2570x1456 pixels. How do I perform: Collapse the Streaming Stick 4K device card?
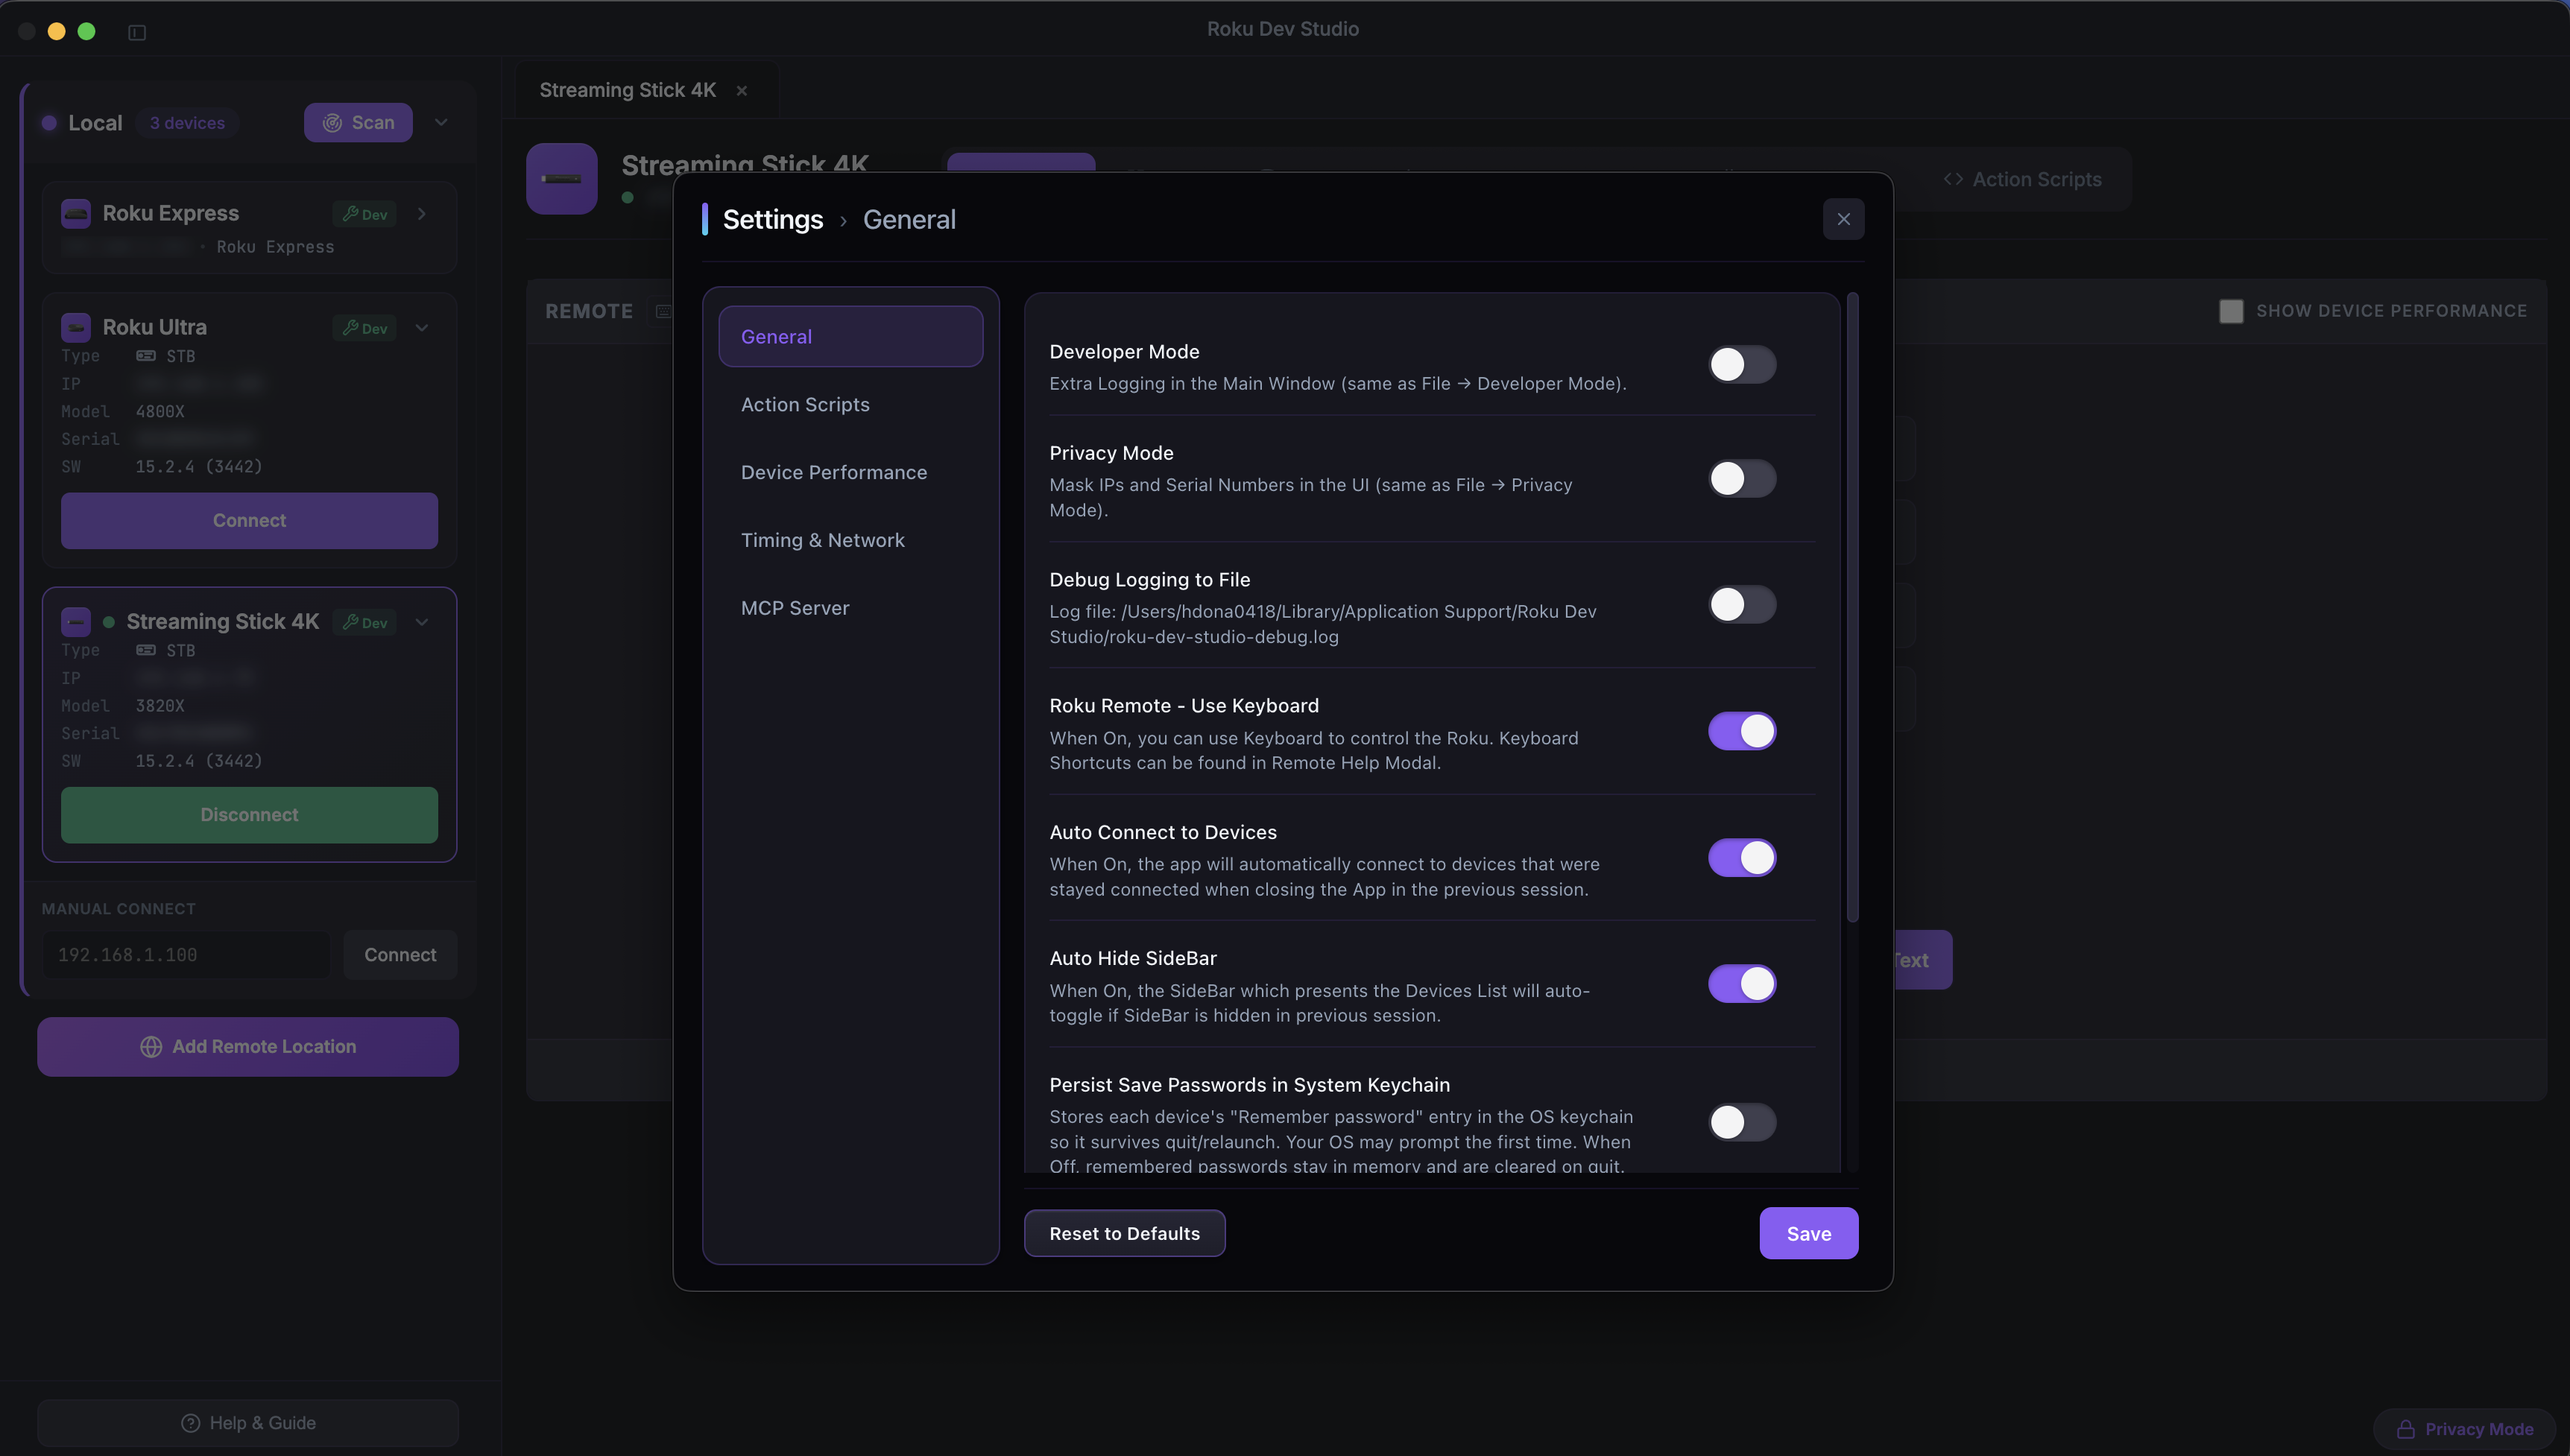[x=422, y=622]
